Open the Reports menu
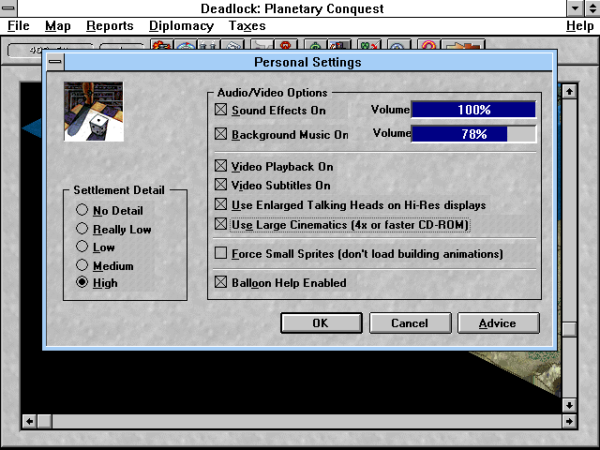 pos(109,25)
